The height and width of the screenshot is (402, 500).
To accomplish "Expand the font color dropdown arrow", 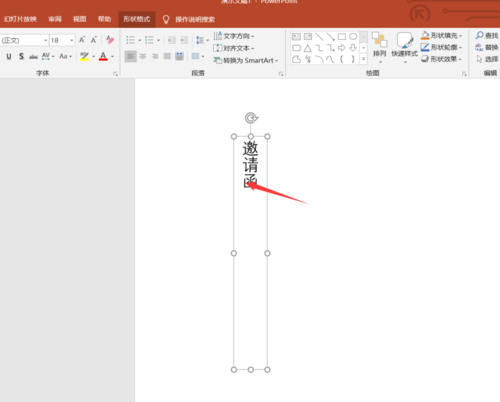I will coord(112,56).
